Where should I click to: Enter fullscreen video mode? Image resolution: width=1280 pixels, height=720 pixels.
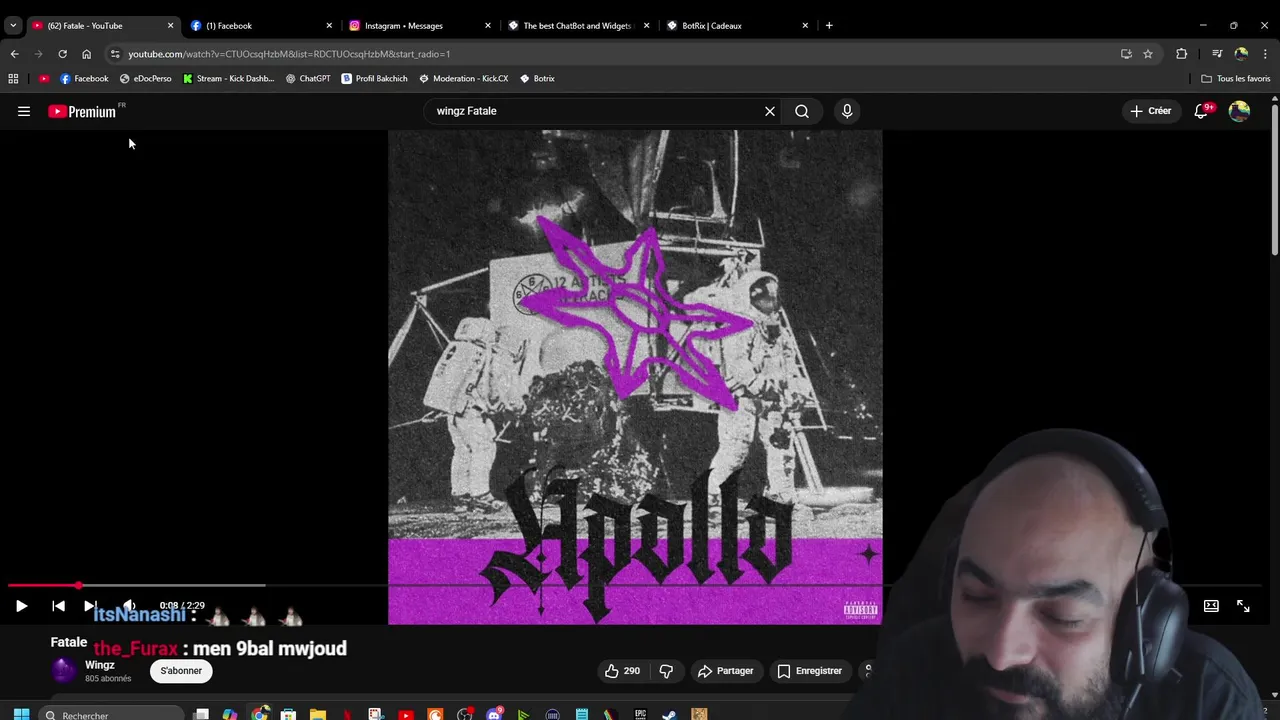click(x=1243, y=606)
